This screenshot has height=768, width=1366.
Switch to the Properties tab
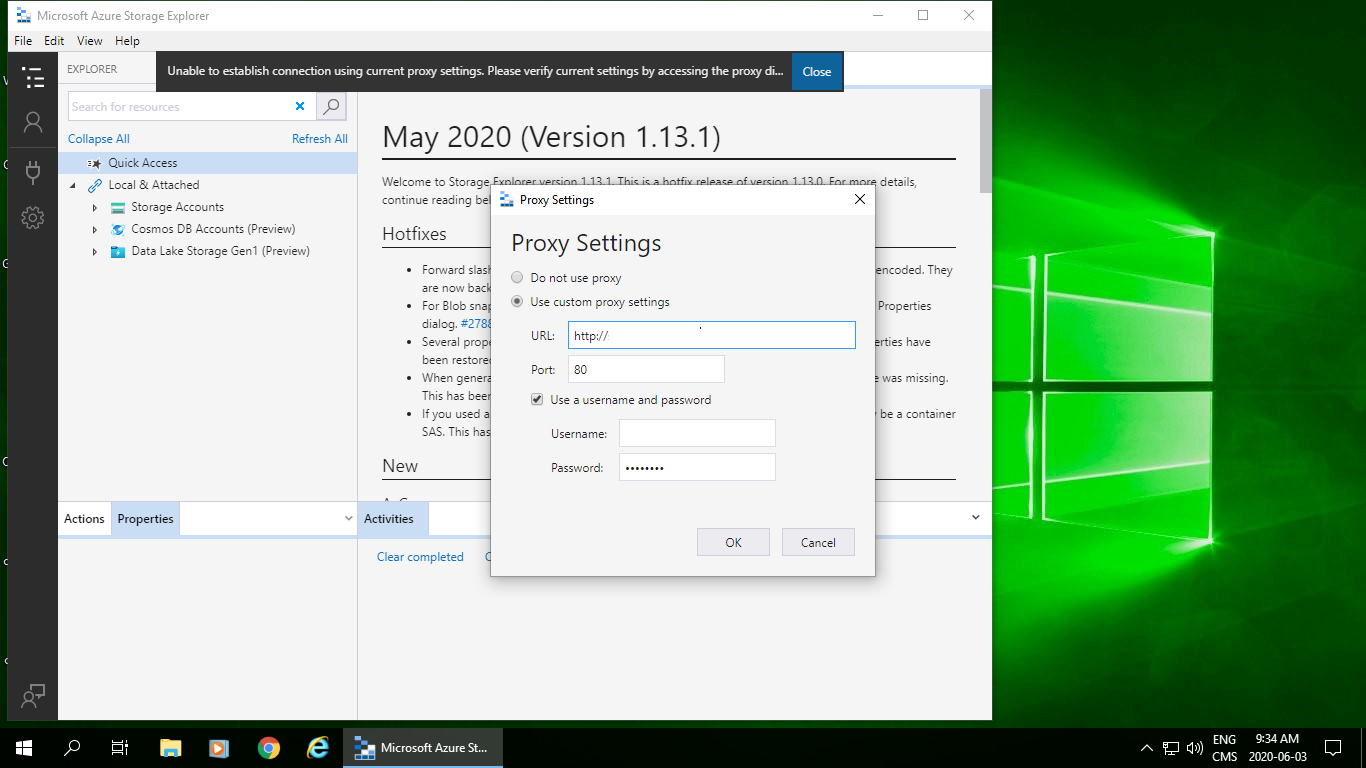tap(145, 519)
